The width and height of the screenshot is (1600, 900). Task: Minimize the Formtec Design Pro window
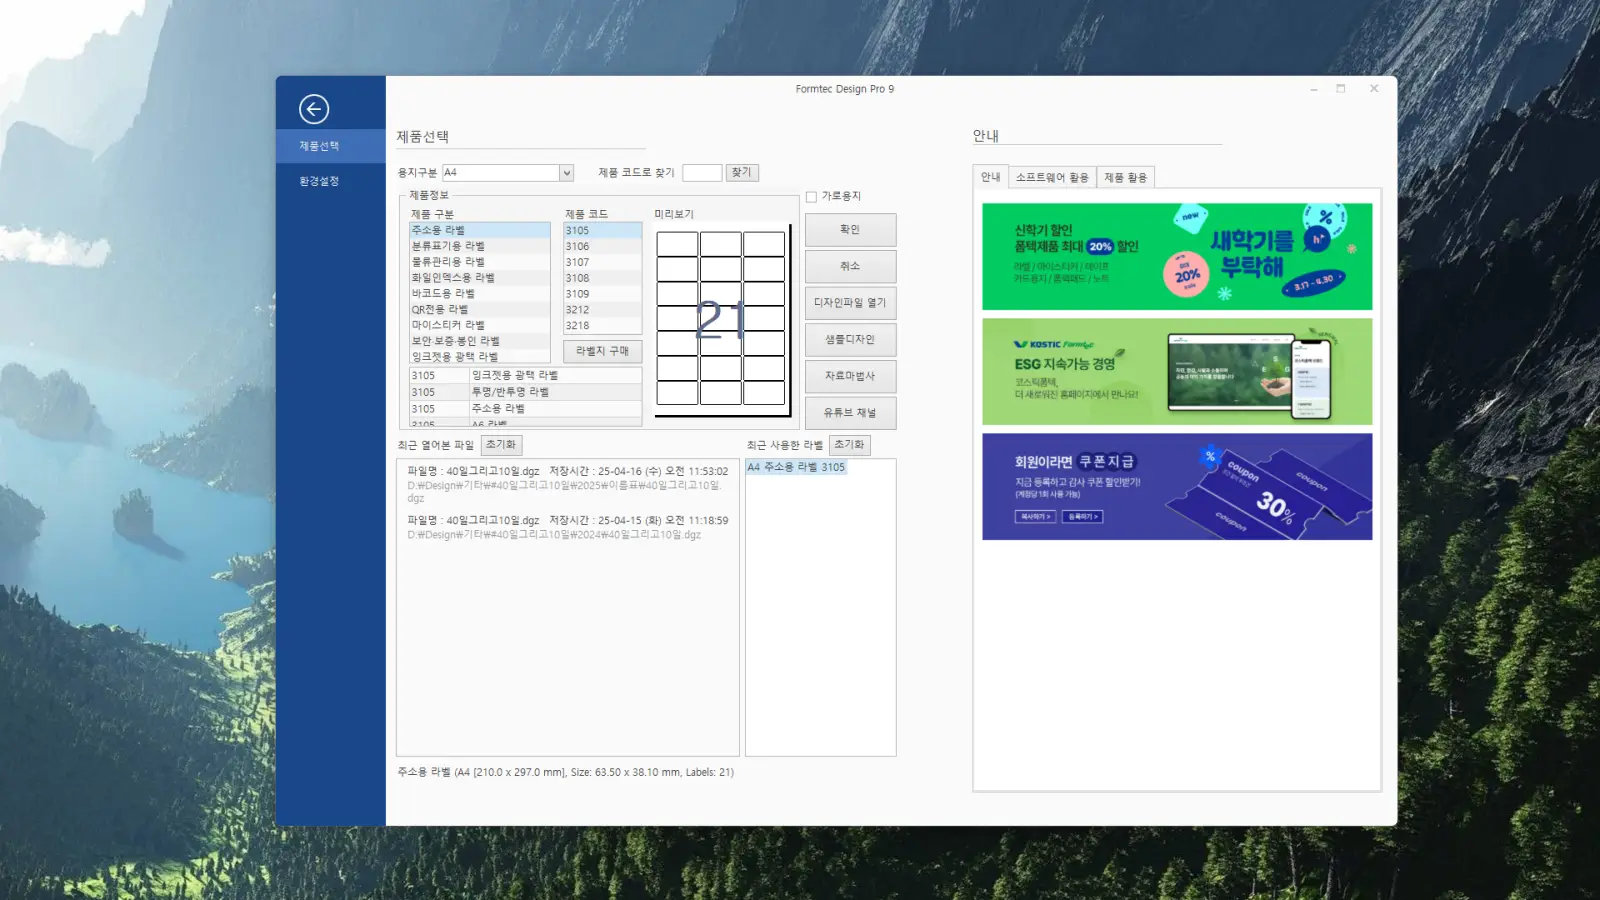1314,89
